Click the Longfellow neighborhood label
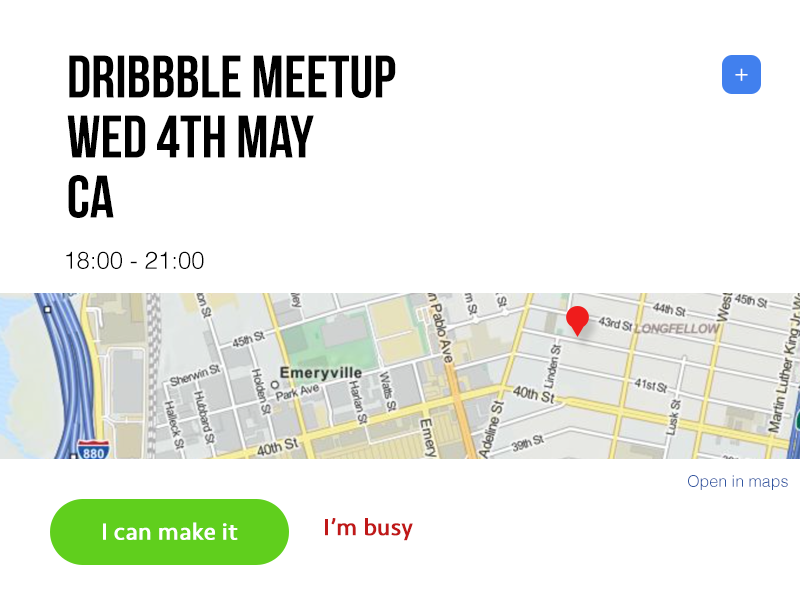The image size is (800, 600). coord(677,329)
